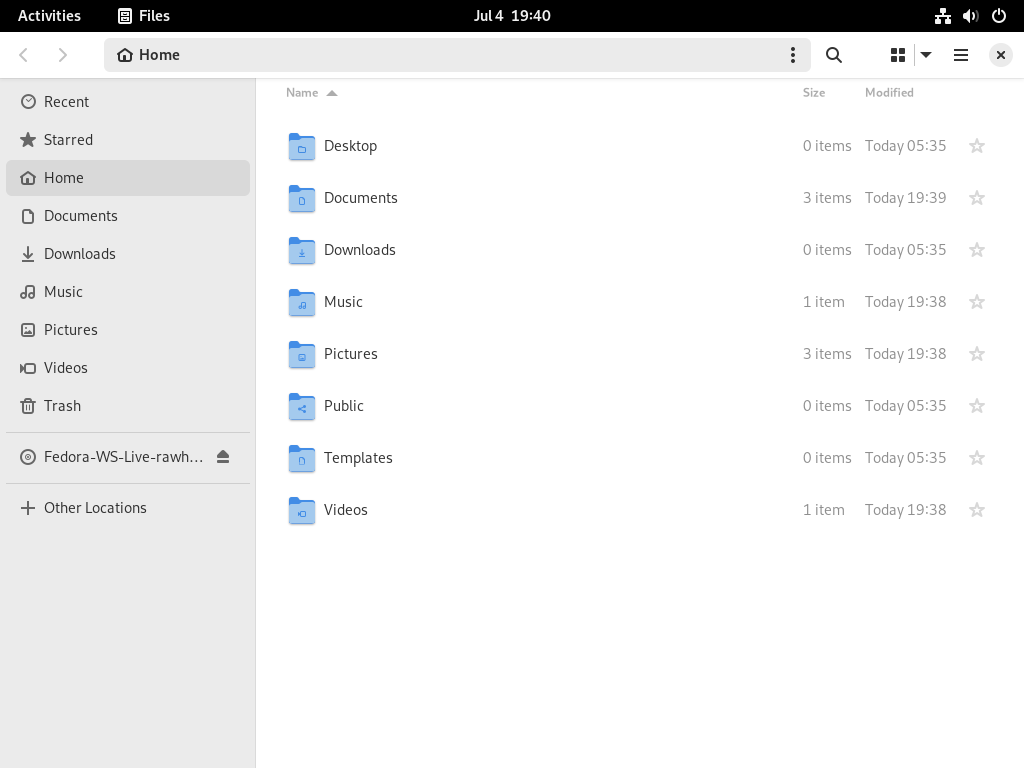Open the path bar three-dots menu
The image size is (1024, 768).
pyautogui.click(x=793, y=55)
